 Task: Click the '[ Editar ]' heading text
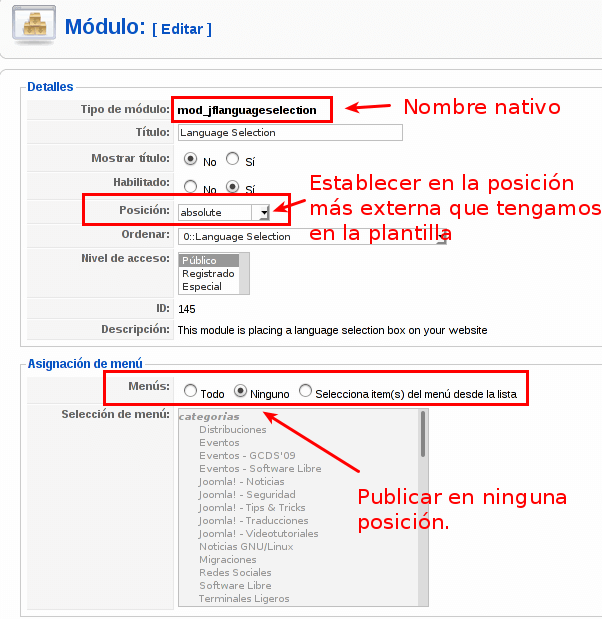(182, 29)
